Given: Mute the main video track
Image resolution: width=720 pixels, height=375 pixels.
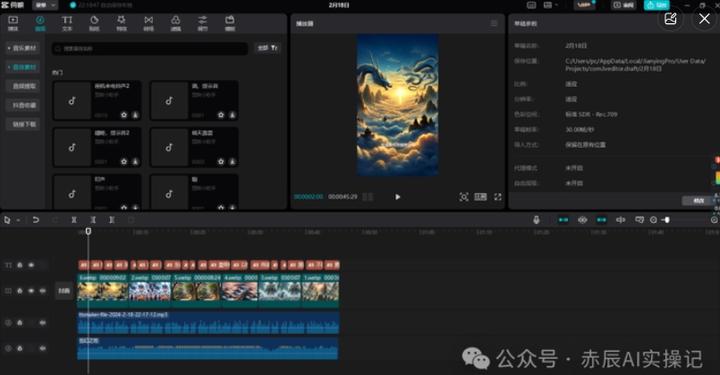Looking at the screenshot, I should (43, 291).
